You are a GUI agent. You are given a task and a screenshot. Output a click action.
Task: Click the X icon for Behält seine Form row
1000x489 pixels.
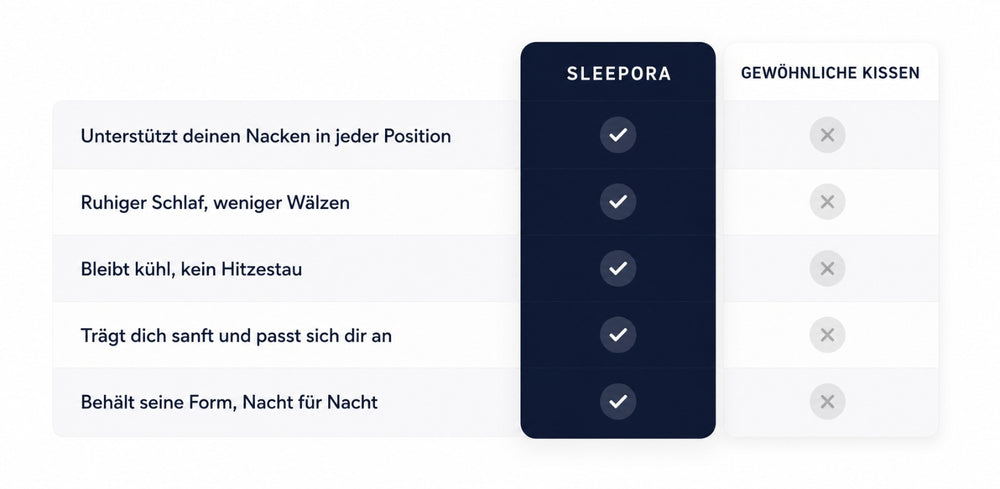coord(827,402)
